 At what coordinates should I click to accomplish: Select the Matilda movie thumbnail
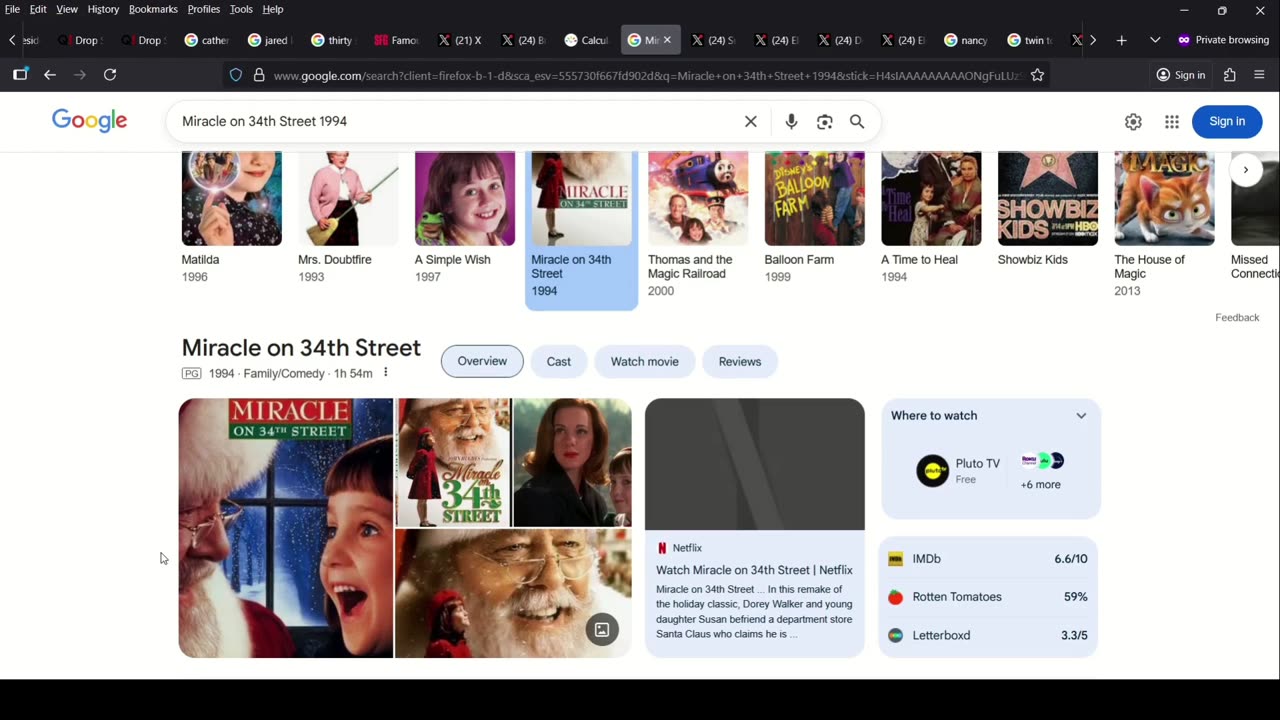[231, 199]
